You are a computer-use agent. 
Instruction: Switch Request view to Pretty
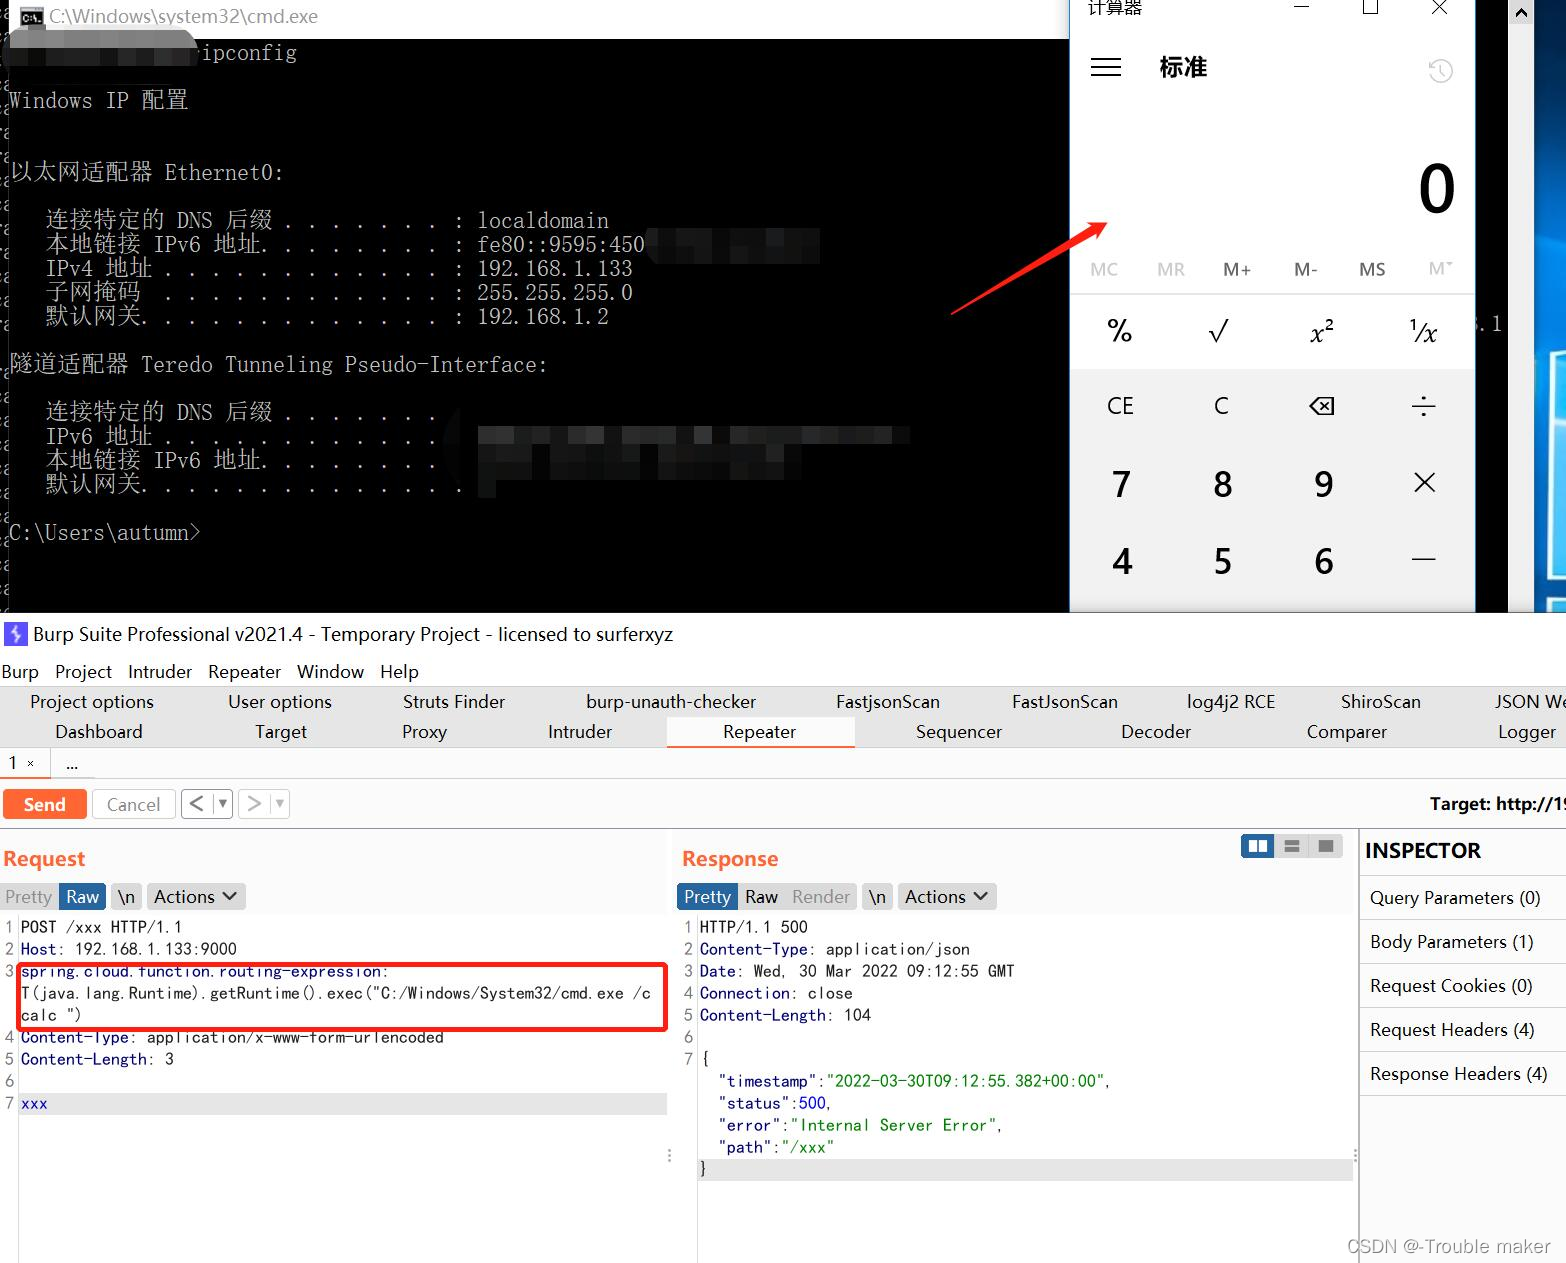pyautogui.click(x=28, y=897)
